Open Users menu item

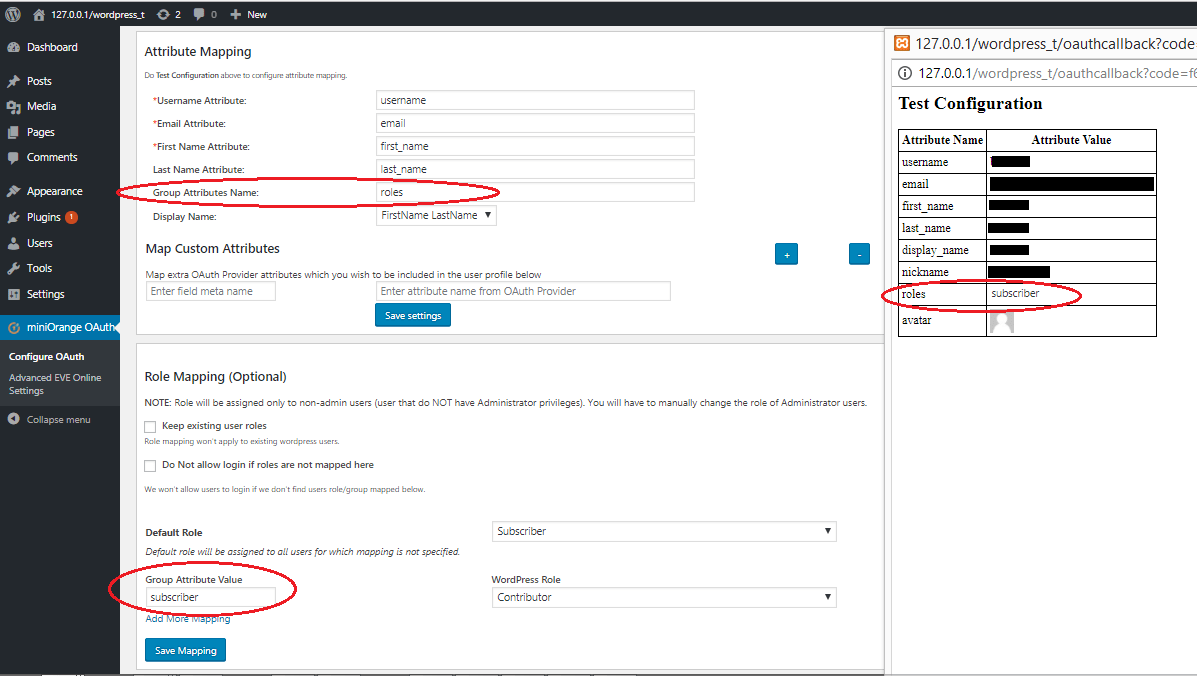40,243
